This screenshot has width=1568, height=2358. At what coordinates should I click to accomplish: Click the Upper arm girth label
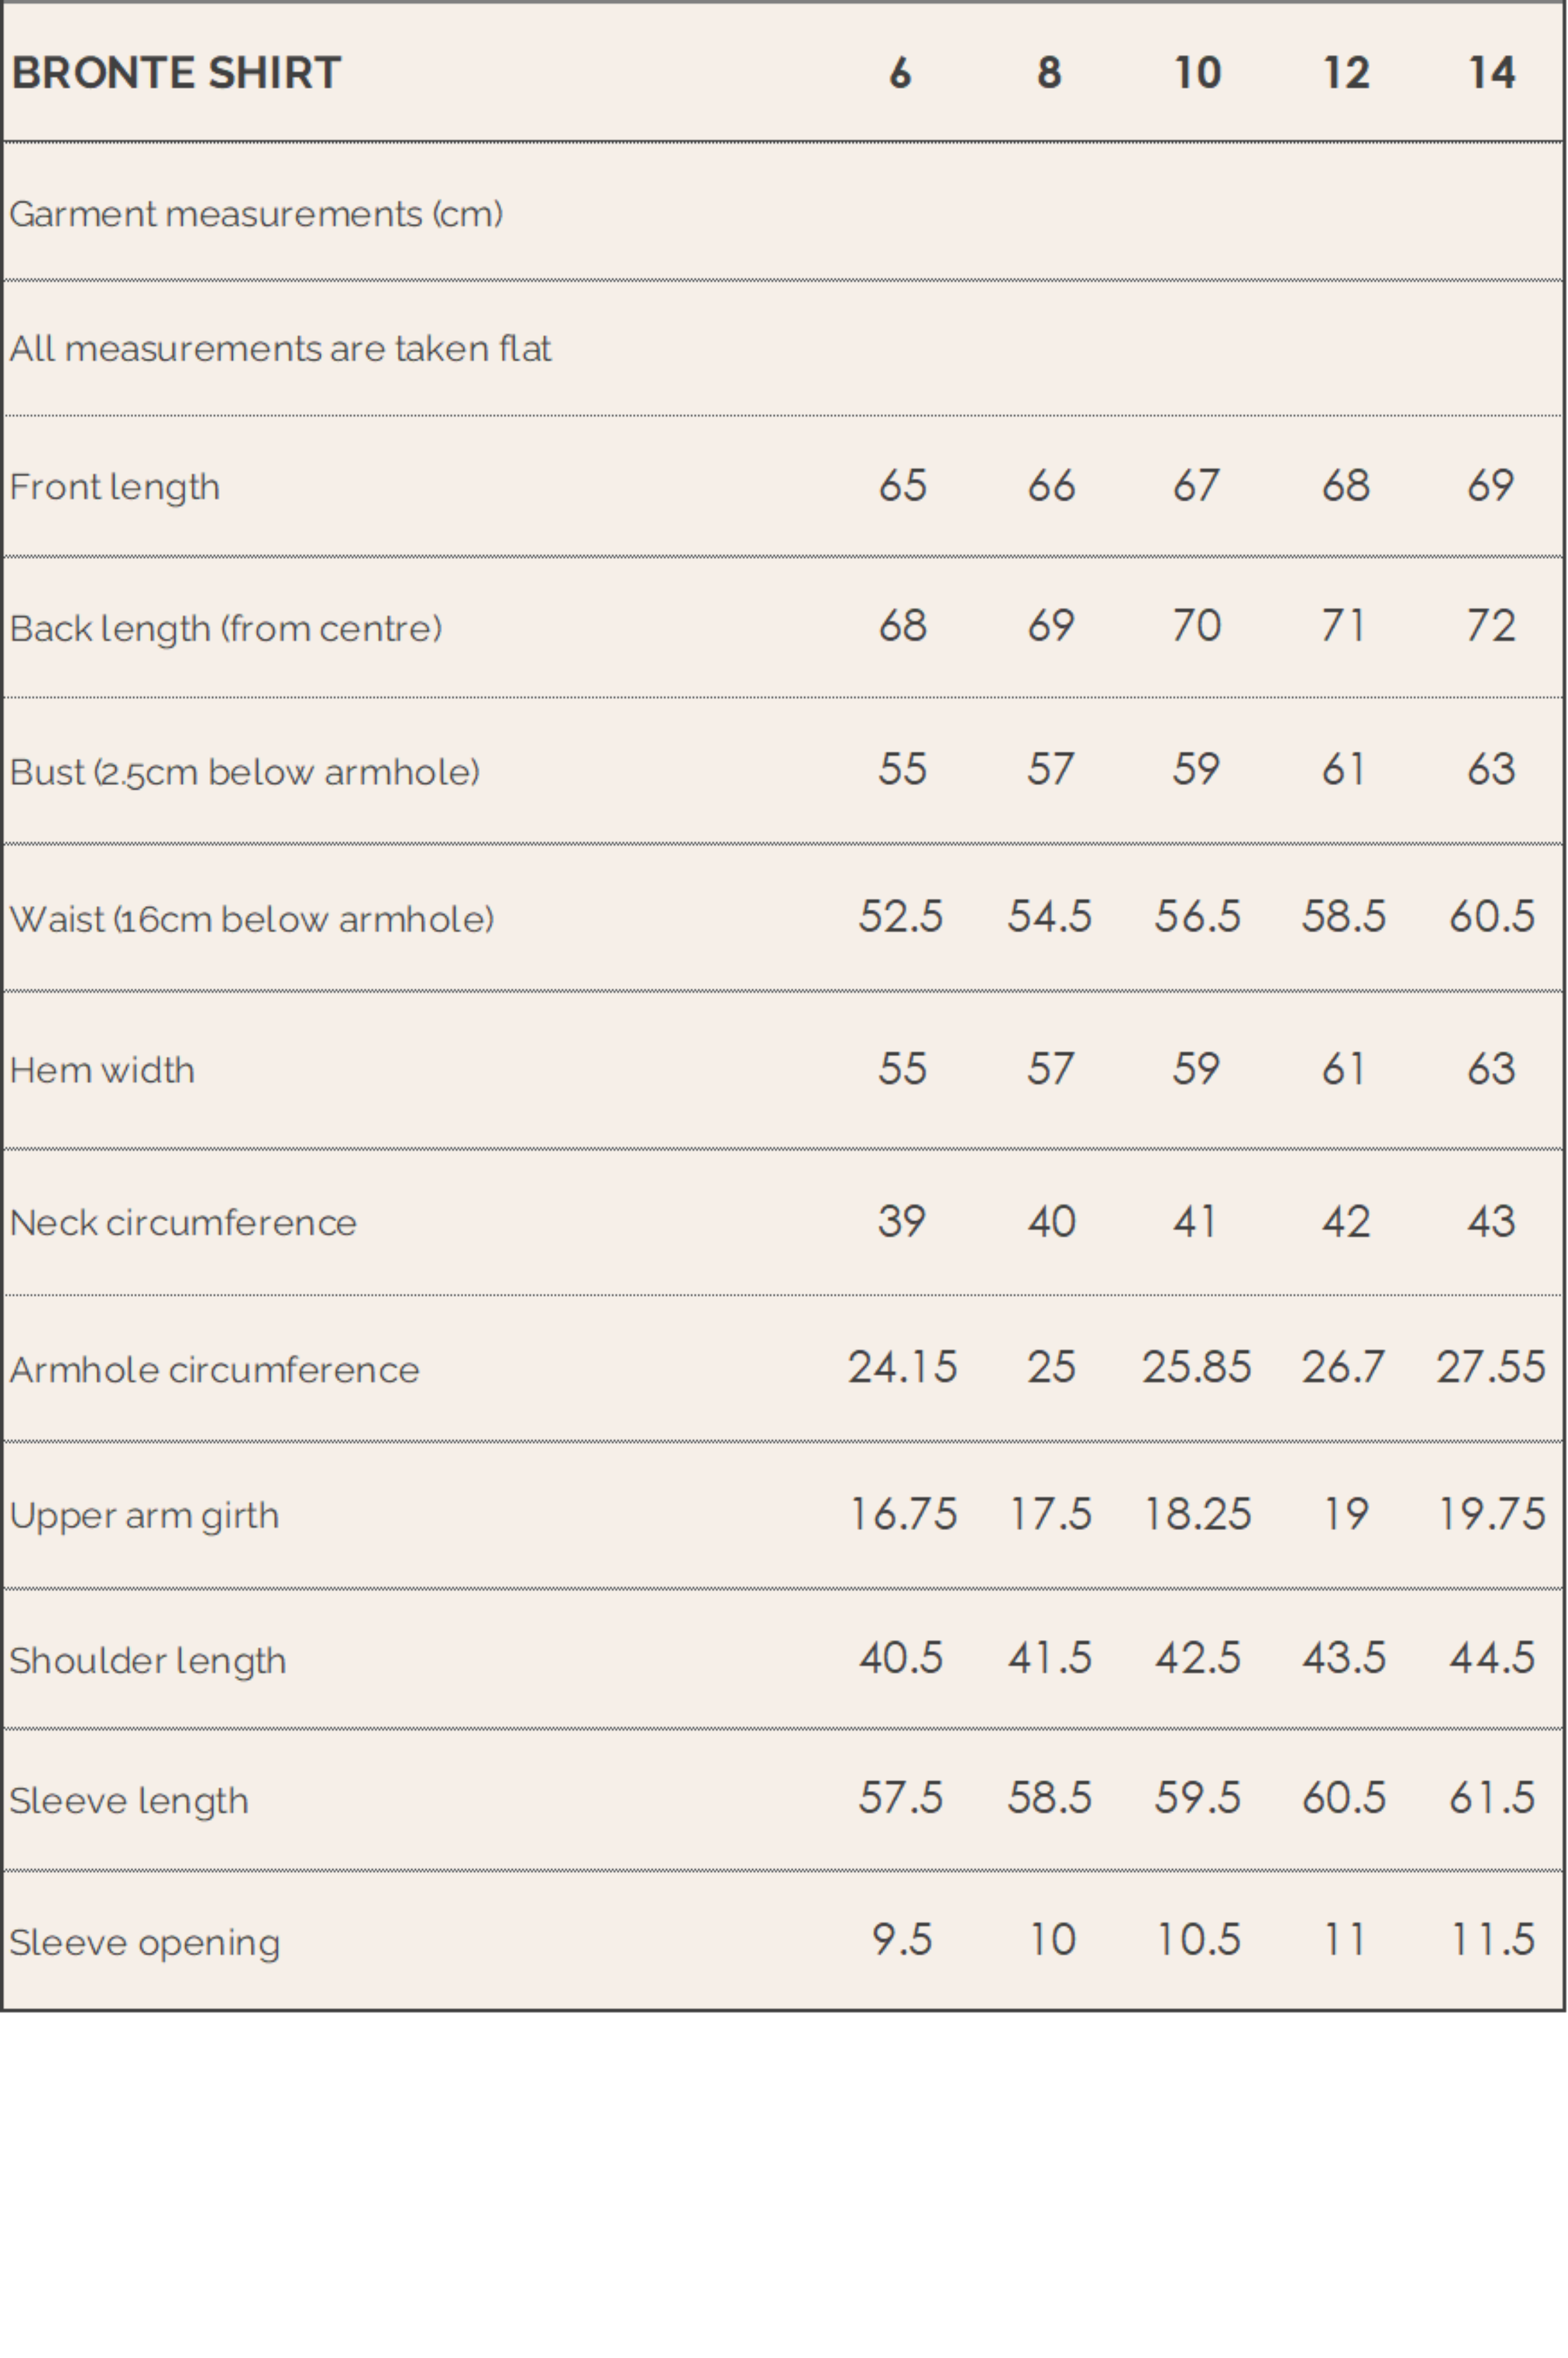[x=144, y=1515]
